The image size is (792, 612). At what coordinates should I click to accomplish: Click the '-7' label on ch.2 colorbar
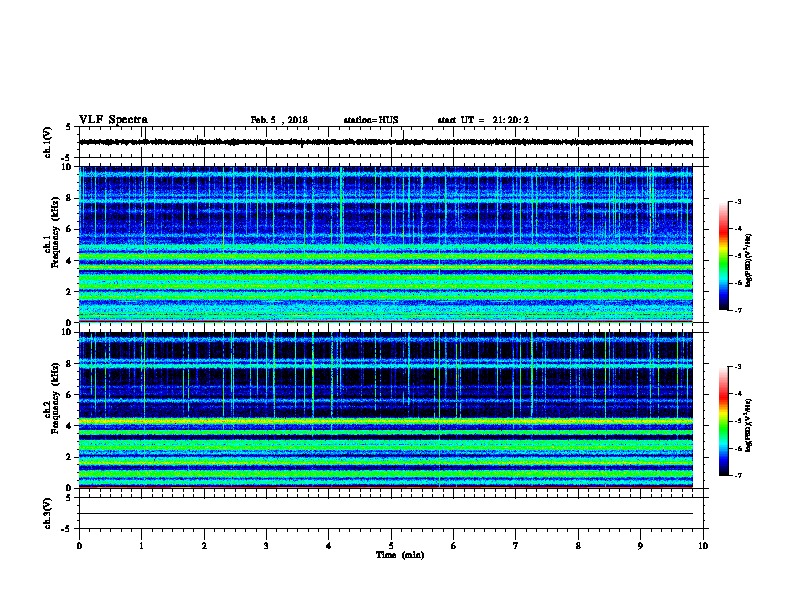(737, 476)
